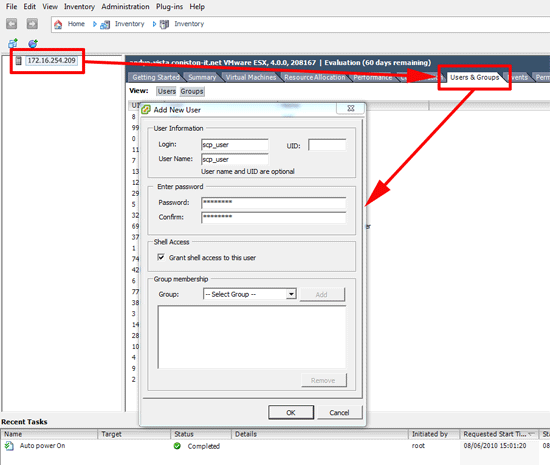The image size is (550, 465).
Task: Click the root initiator cell
Action: (418, 446)
